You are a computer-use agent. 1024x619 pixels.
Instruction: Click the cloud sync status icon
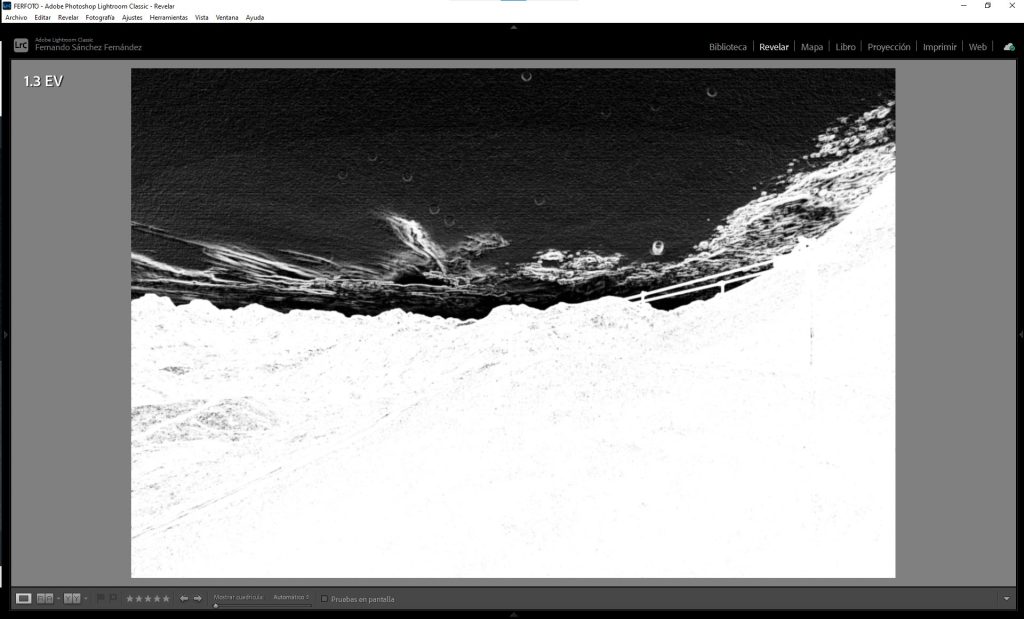(x=1009, y=47)
